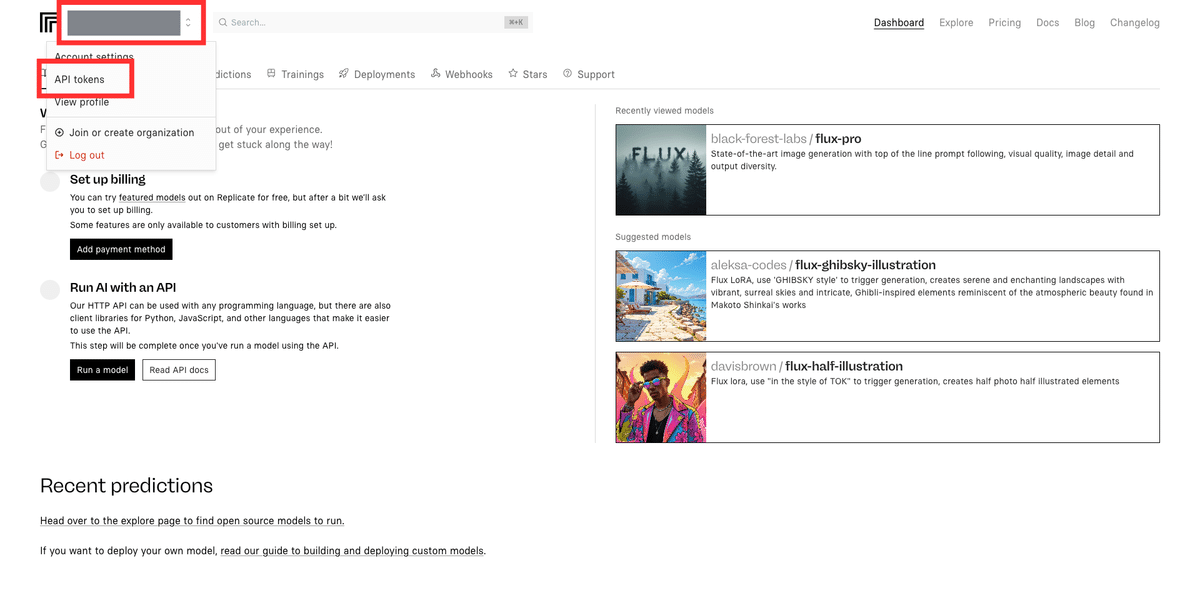Open the Changelog link

1135,22
